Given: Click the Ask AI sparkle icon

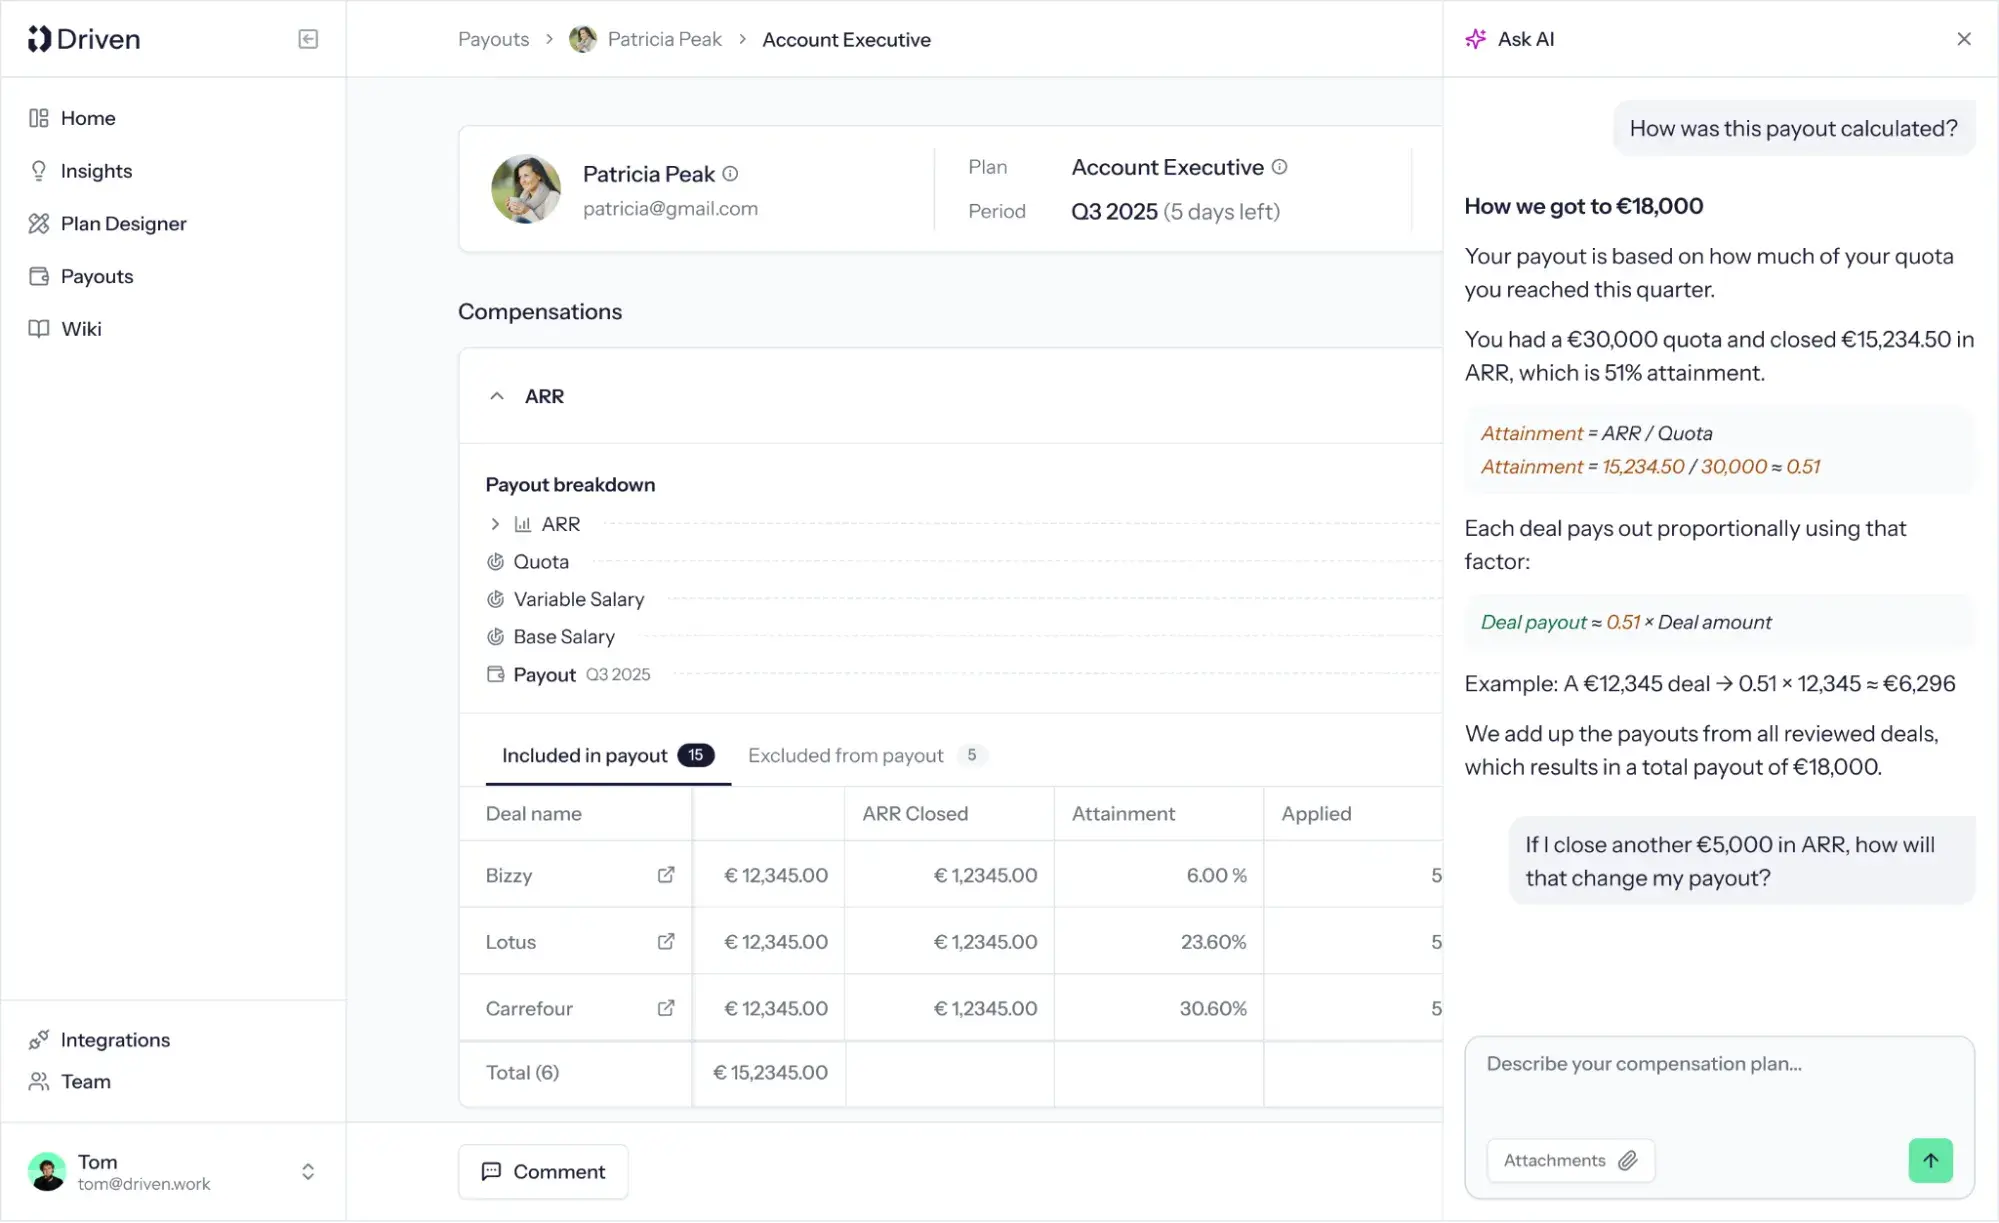Looking at the screenshot, I should click(1476, 39).
